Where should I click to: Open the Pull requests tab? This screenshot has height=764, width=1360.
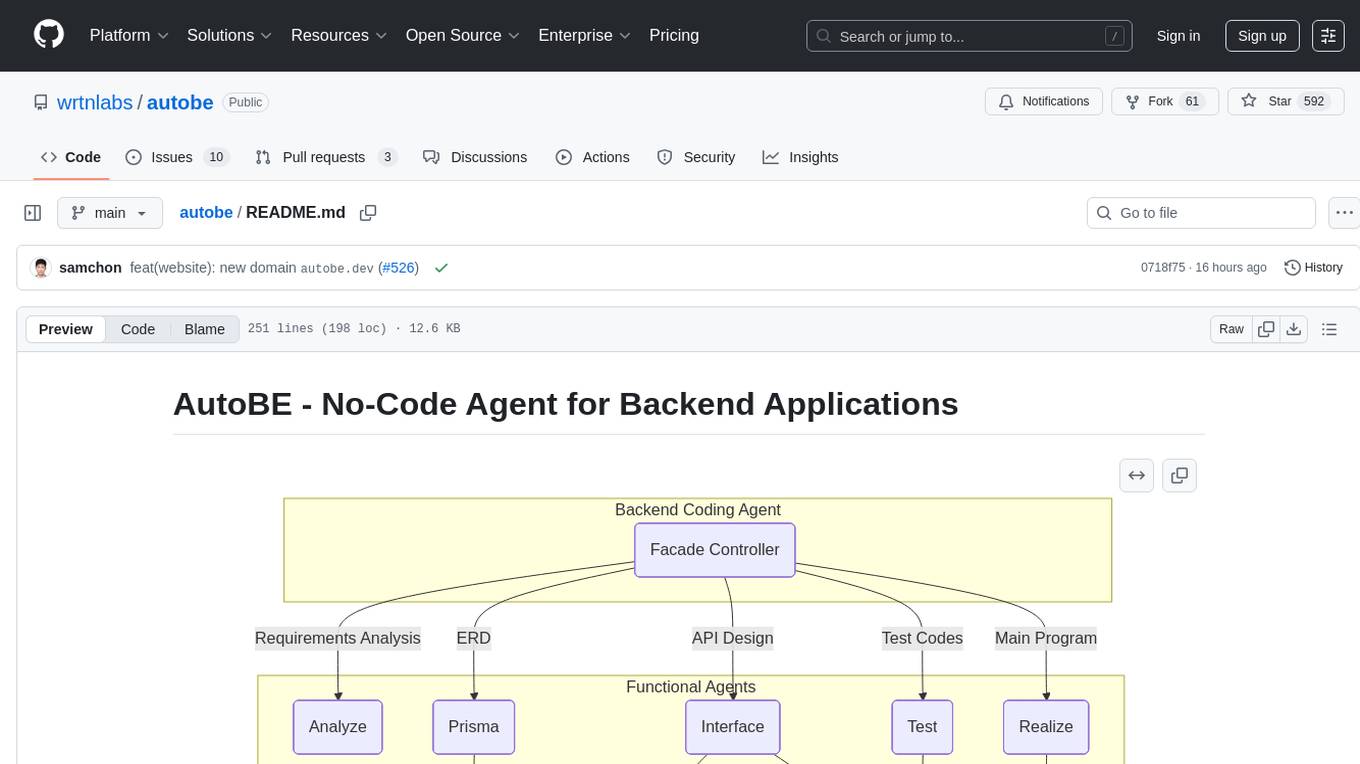point(326,157)
